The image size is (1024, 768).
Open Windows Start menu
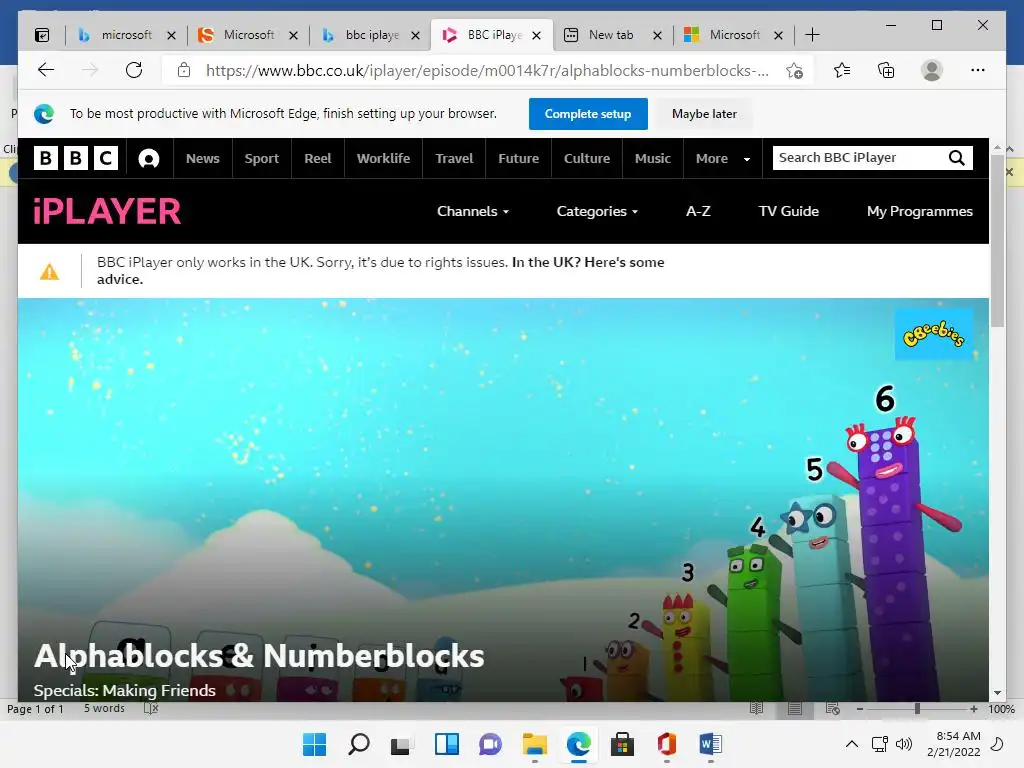(314, 744)
